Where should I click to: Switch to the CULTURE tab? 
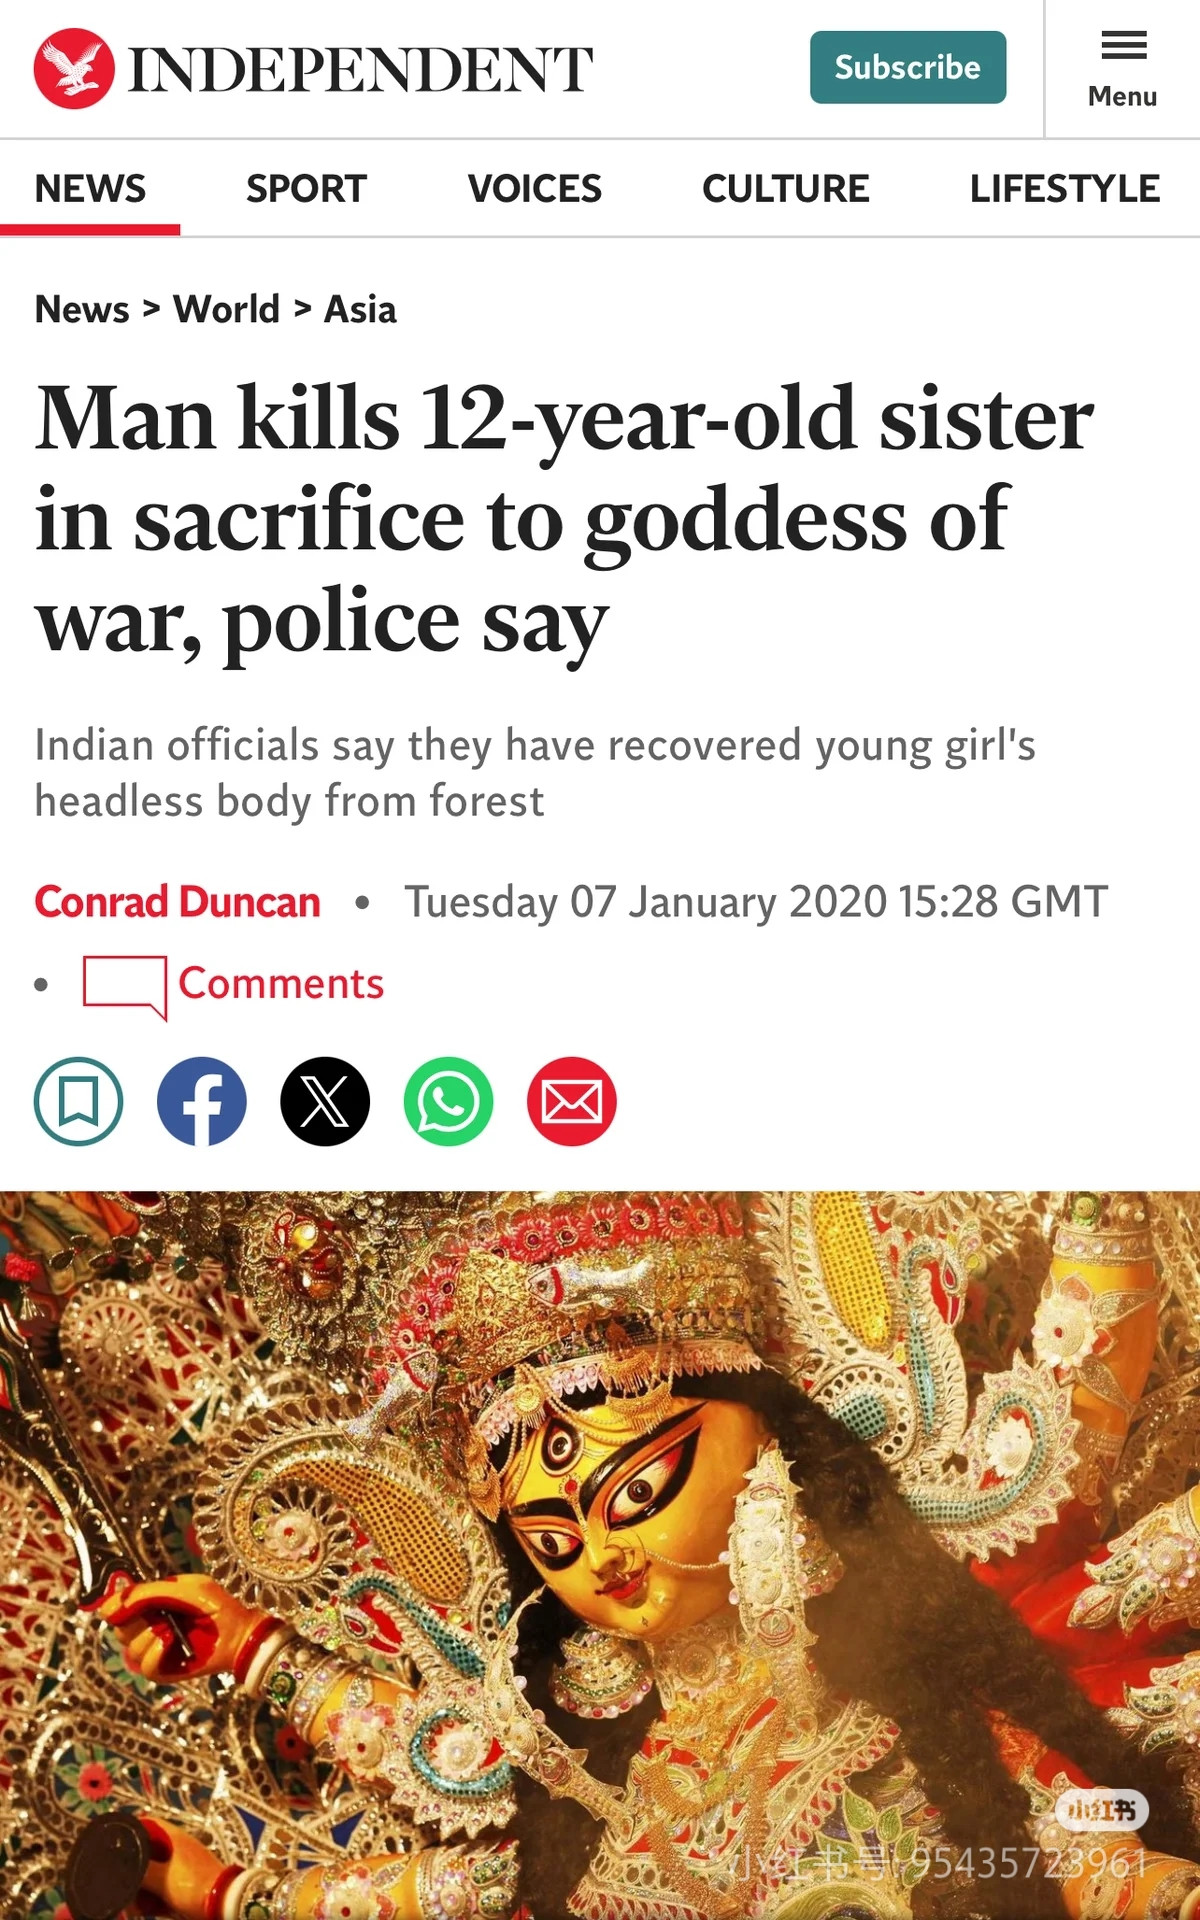click(x=785, y=188)
